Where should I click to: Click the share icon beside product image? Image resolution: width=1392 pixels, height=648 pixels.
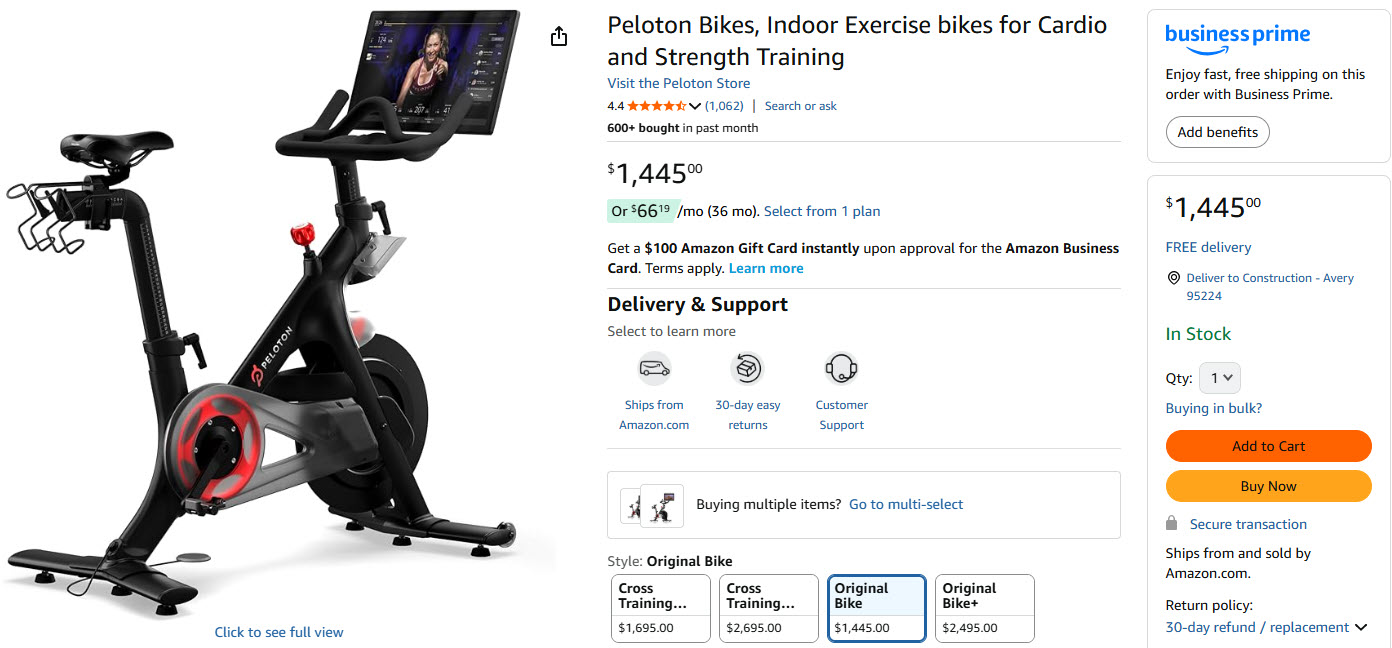click(x=559, y=37)
